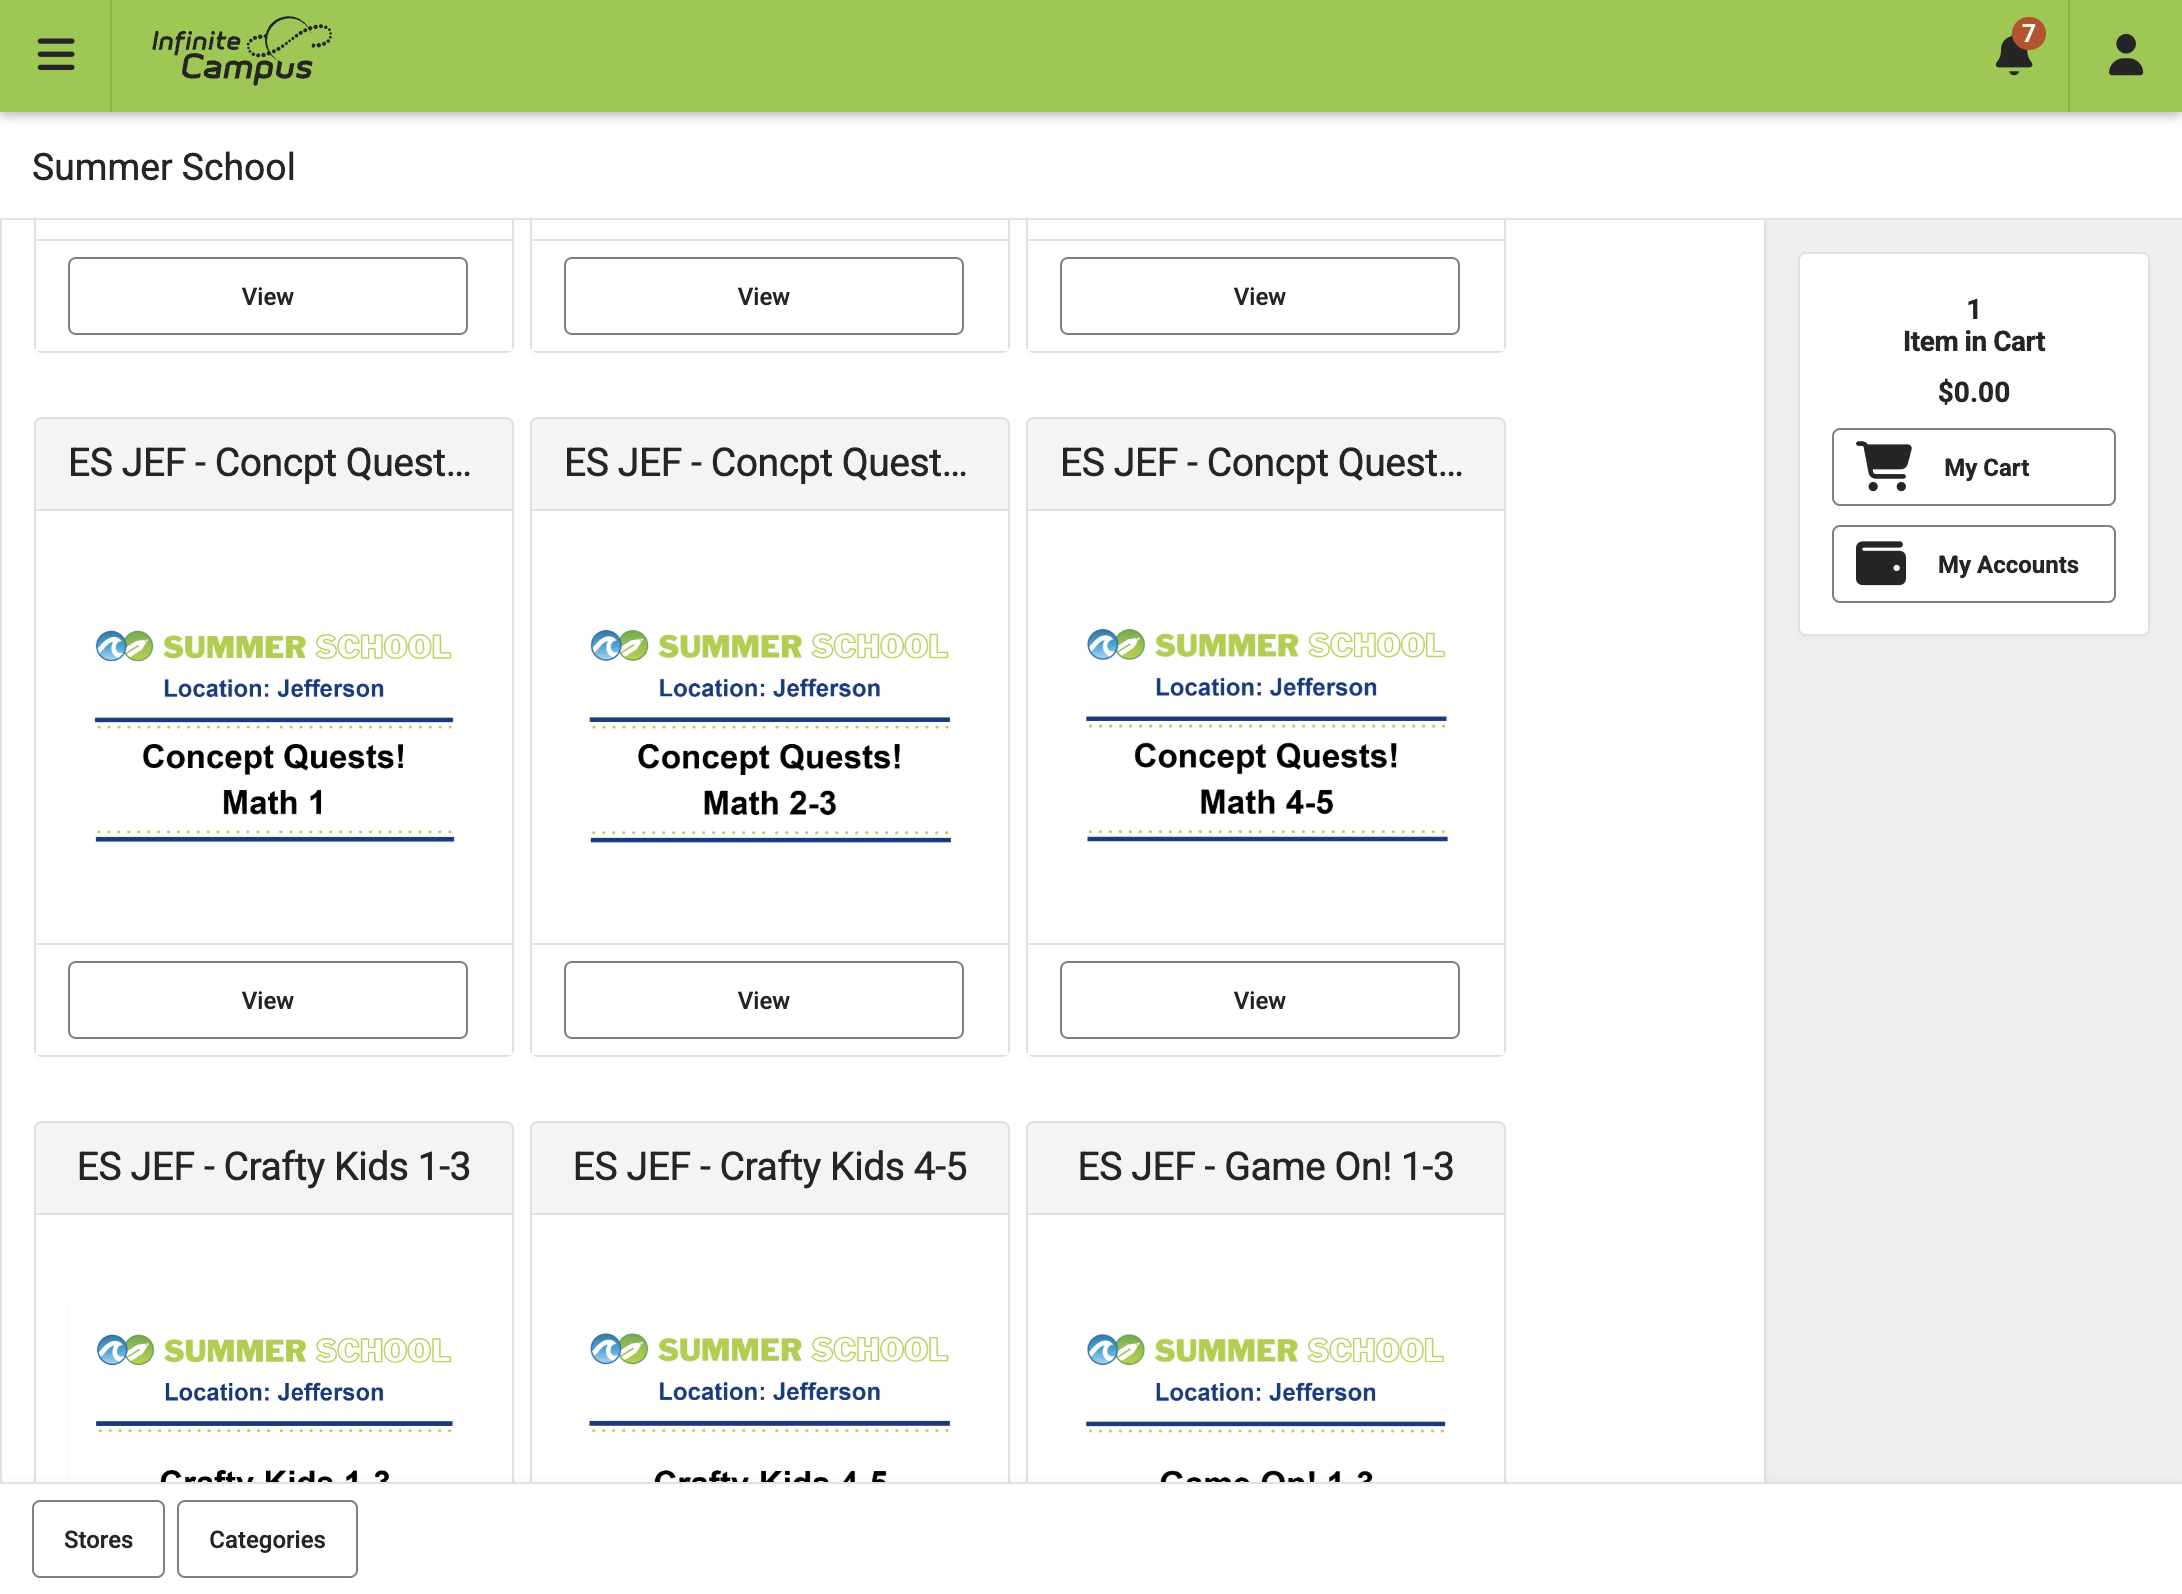Select the Concept Quests Math 1 thumbnail
The image size is (2182, 1594).
pos(274,733)
